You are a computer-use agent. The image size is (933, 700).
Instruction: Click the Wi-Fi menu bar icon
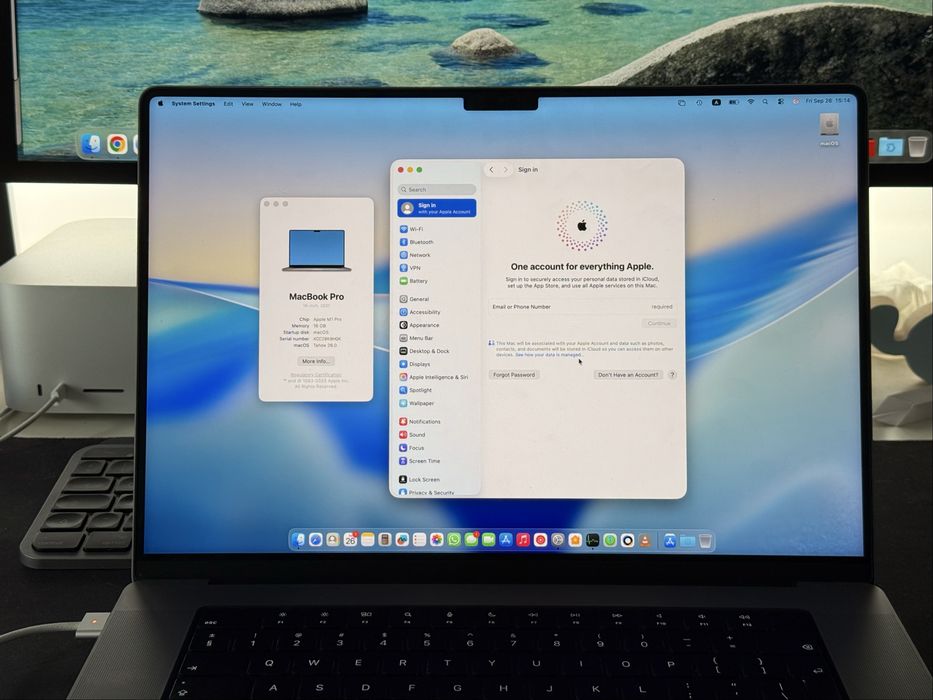[751, 102]
